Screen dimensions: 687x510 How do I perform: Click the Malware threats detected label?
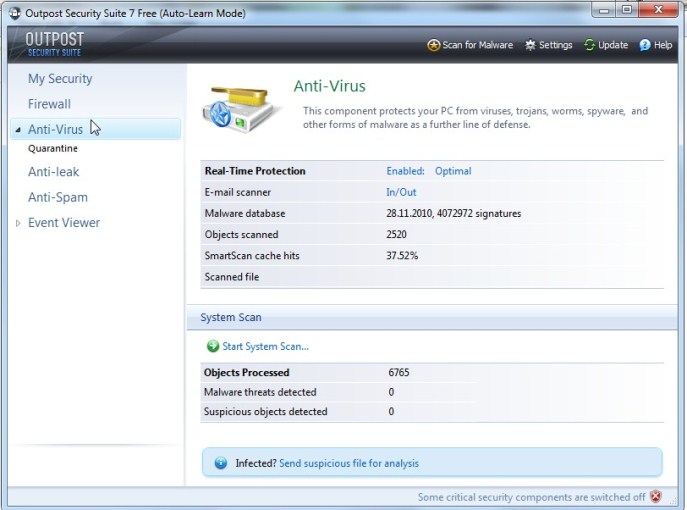point(260,392)
